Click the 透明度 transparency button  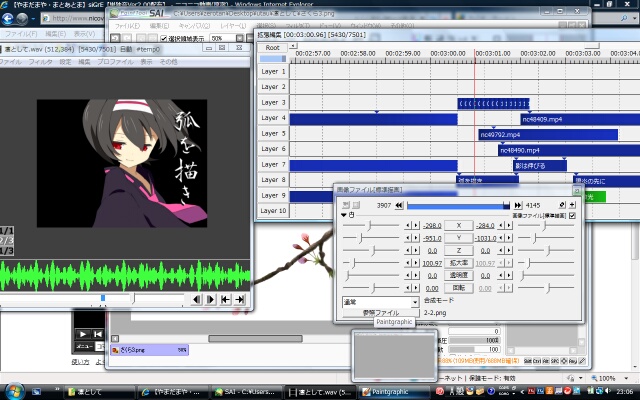[x=458, y=276]
